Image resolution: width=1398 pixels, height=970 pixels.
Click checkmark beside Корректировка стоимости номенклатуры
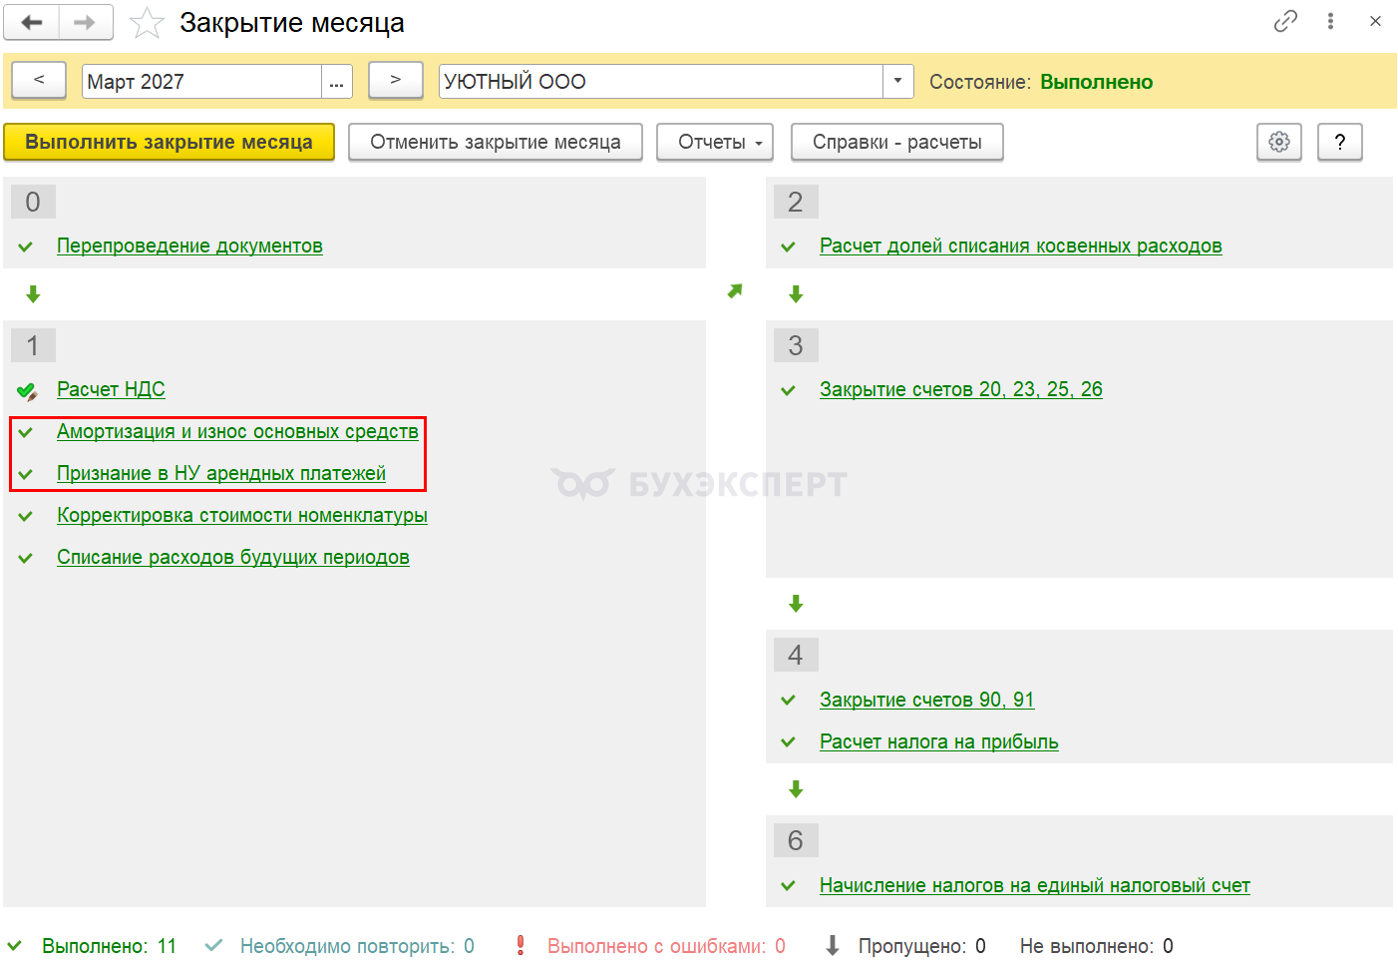click(26, 516)
